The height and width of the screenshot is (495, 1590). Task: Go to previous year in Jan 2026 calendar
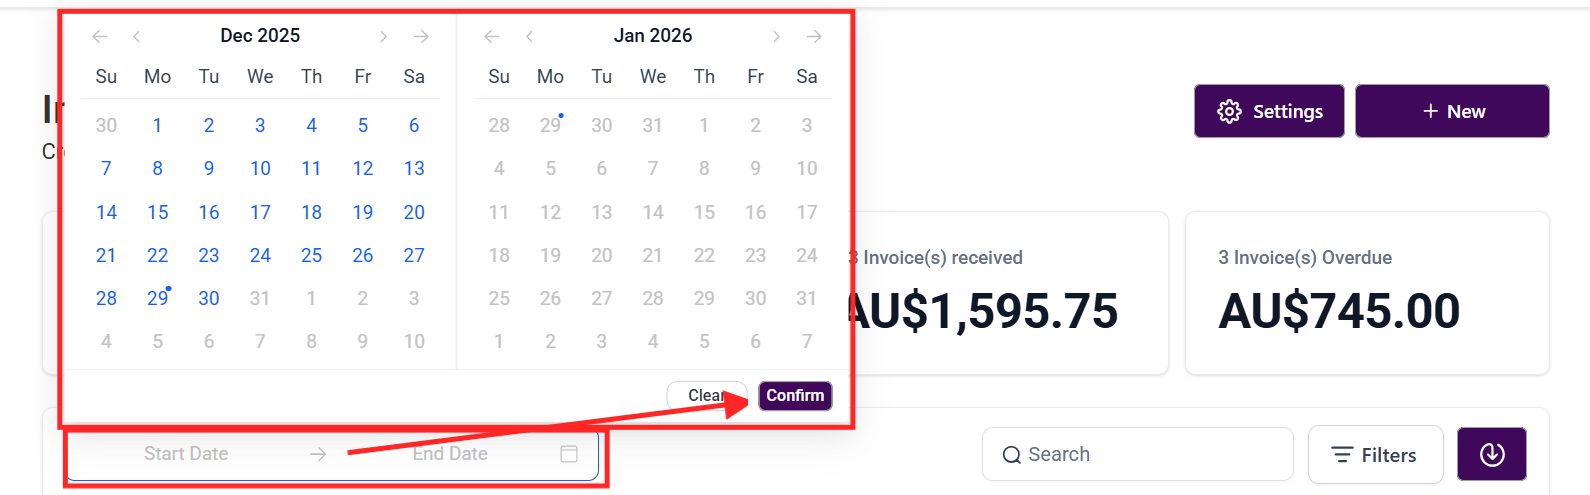pyautogui.click(x=492, y=37)
